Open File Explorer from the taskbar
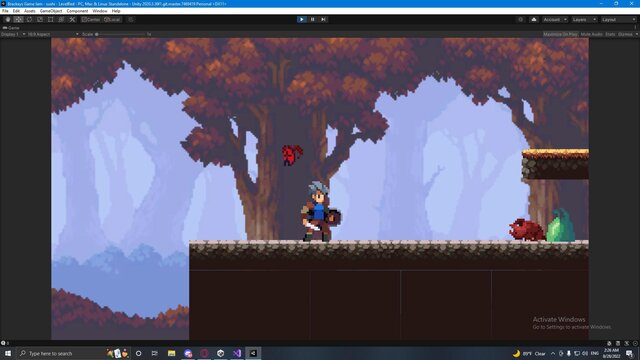The height and width of the screenshot is (360, 640). click(171, 353)
